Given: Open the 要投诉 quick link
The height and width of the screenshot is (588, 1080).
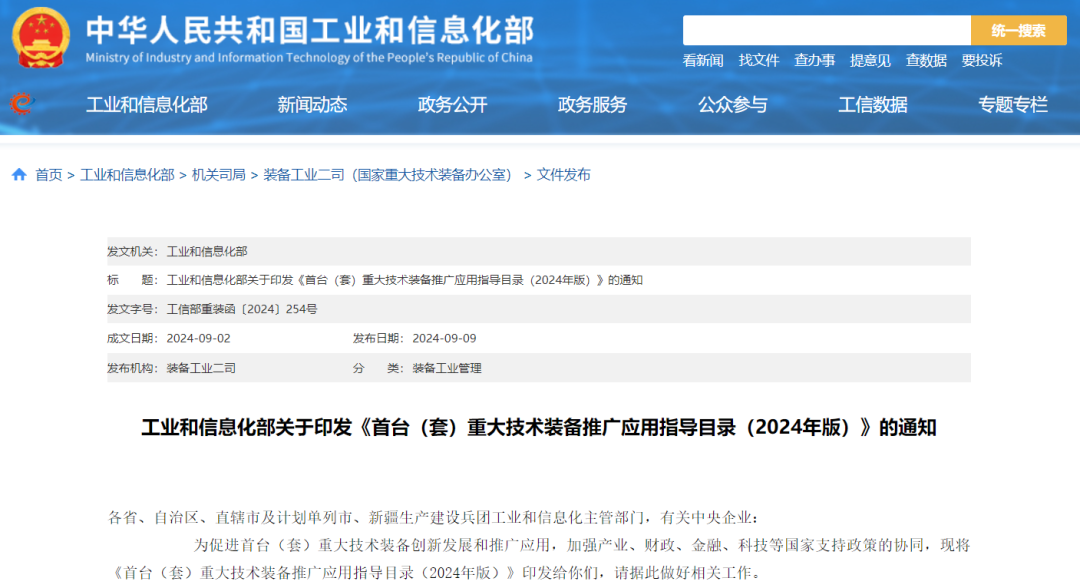Looking at the screenshot, I should coord(982,61).
